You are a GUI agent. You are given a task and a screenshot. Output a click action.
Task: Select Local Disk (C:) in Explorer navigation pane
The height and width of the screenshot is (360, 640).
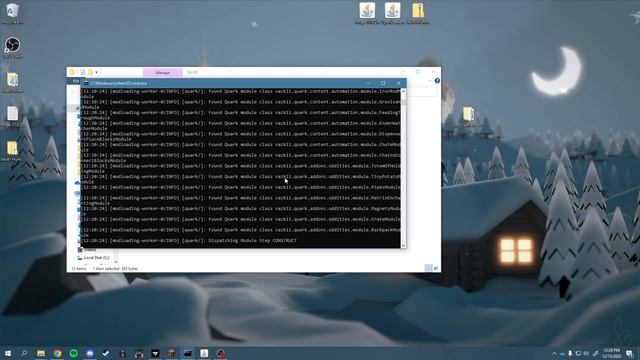click(x=96, y=258)
